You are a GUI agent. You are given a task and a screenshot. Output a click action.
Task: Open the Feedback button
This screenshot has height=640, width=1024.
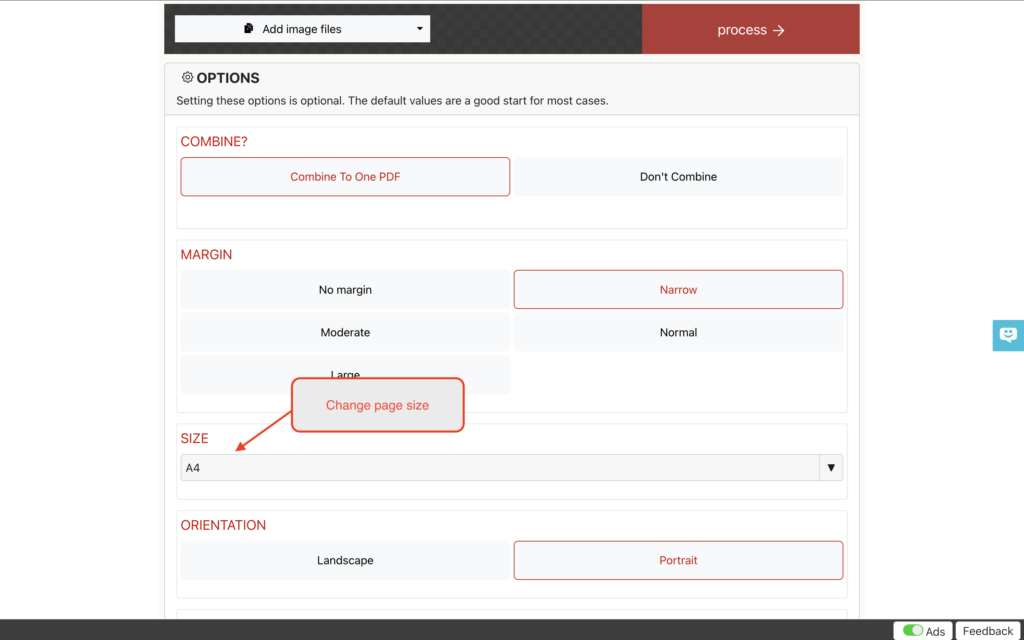987,631
